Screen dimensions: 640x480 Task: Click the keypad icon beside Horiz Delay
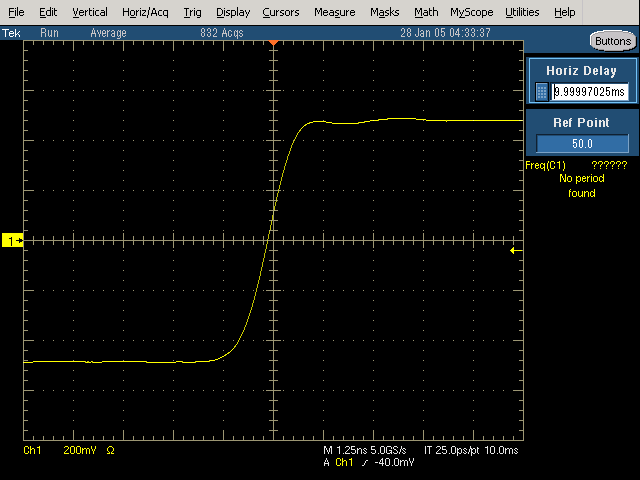click(542, 92)
